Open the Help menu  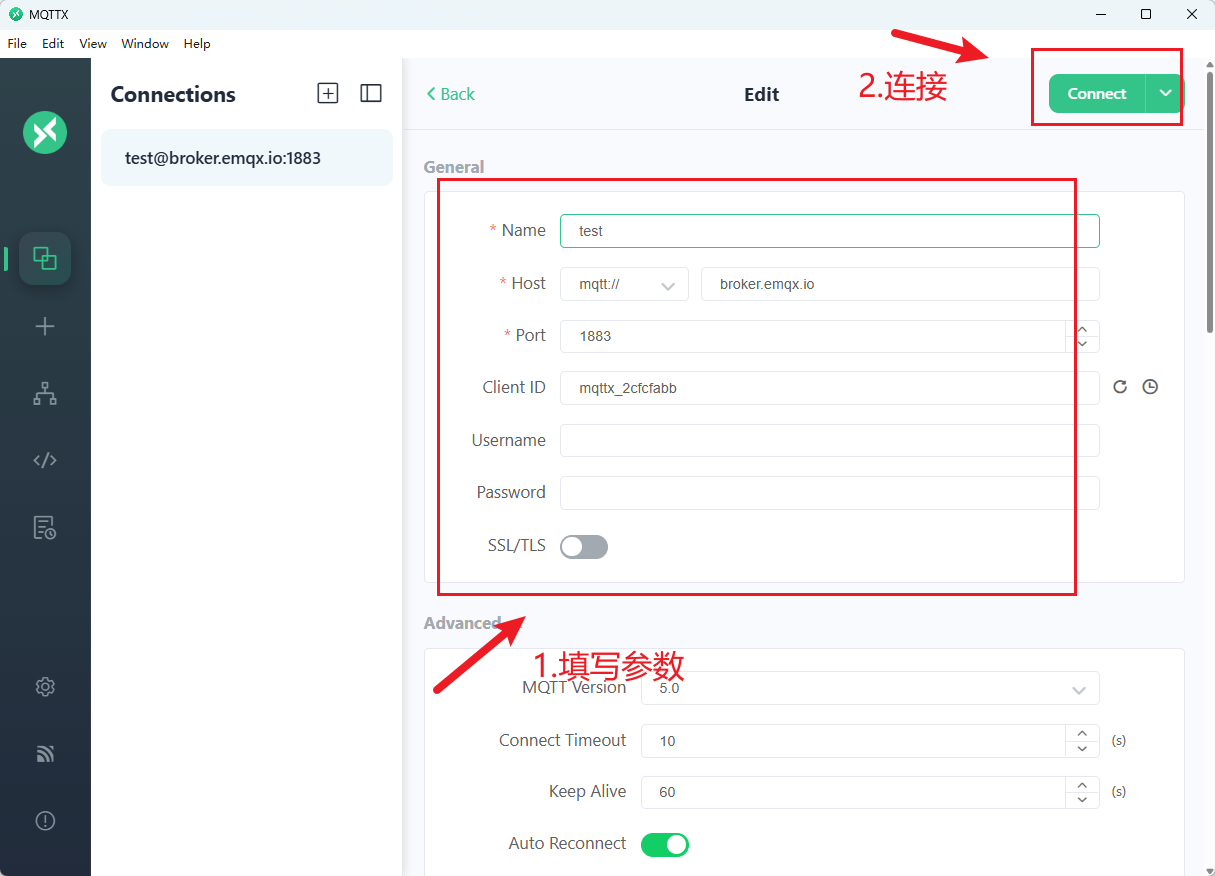pos(197,44)
